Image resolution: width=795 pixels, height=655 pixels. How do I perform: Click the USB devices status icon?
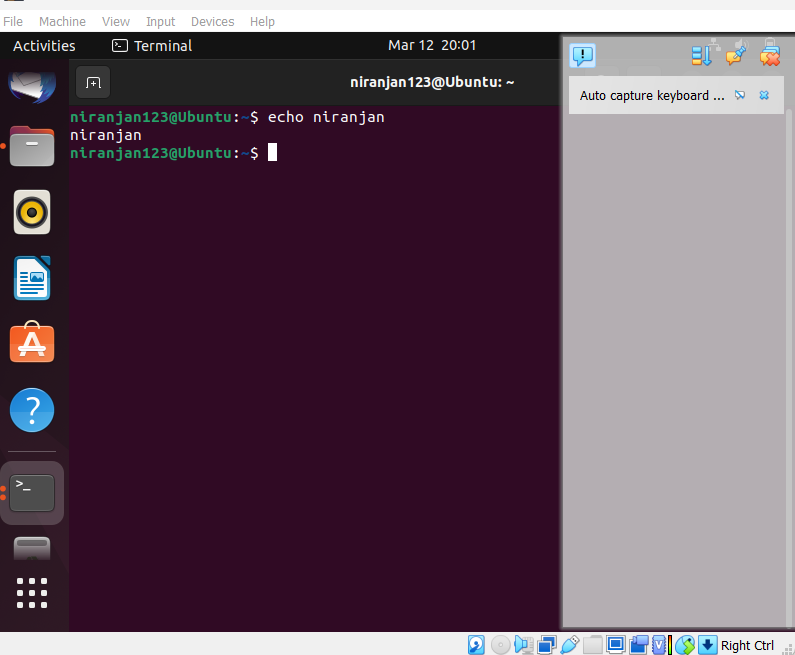[570, 645]
